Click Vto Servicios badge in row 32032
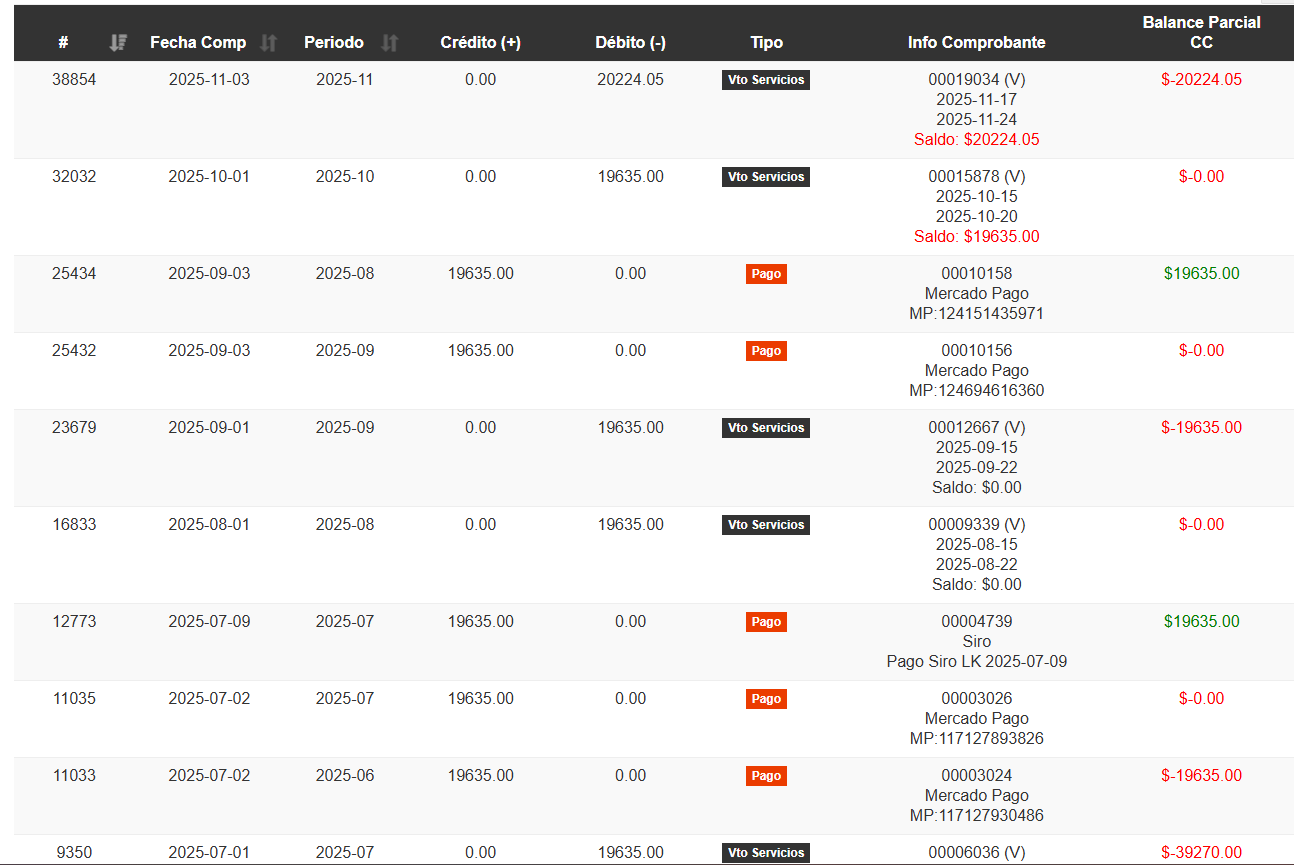 click(x=766, y=177)
